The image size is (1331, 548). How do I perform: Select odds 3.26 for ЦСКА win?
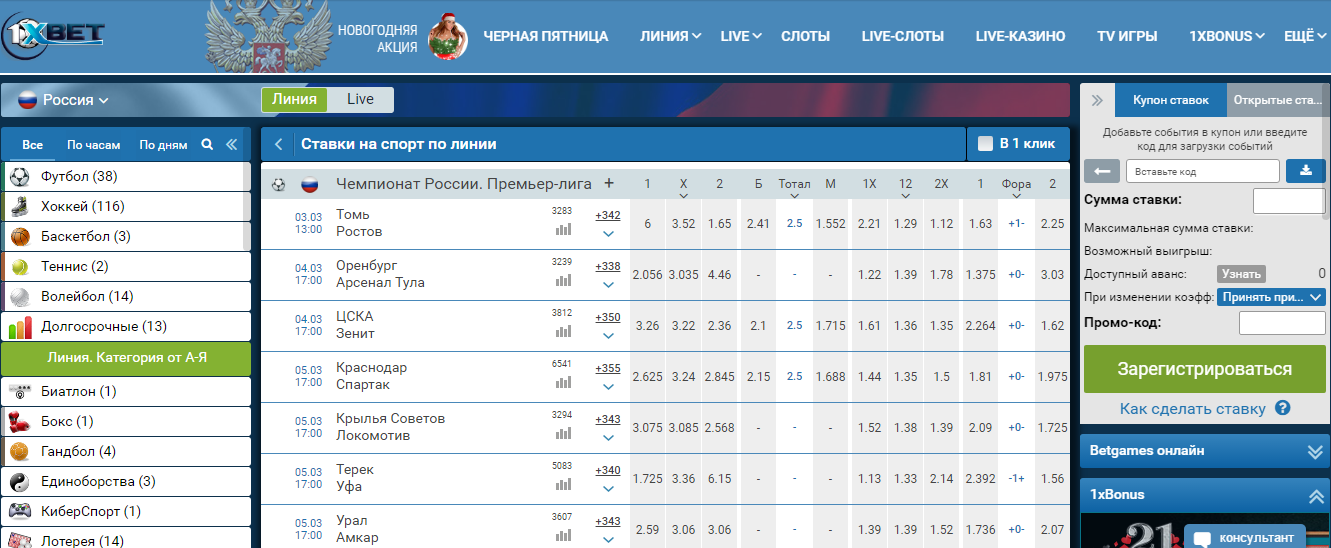(x=647, y=325)
